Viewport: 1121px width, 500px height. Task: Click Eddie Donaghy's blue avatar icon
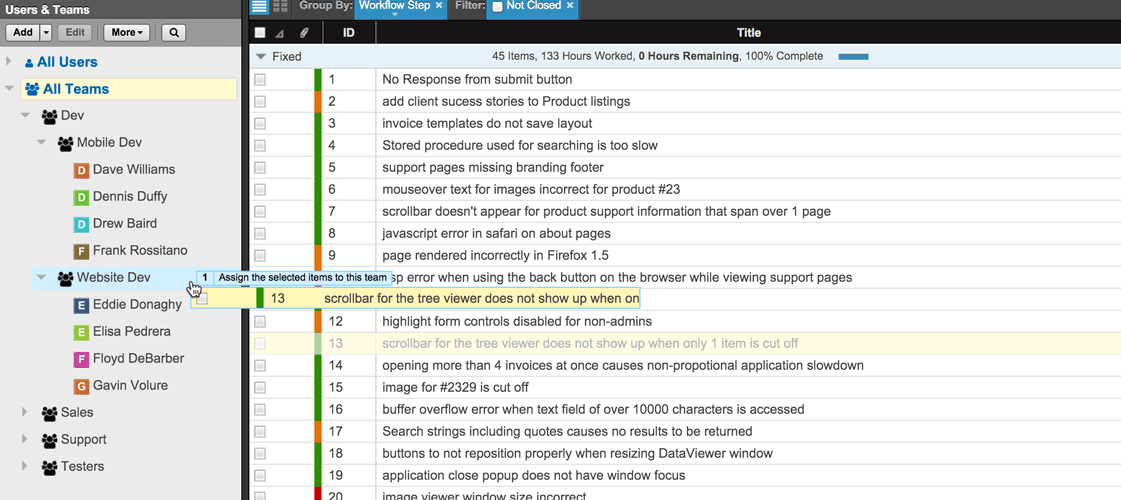(82, 305)
